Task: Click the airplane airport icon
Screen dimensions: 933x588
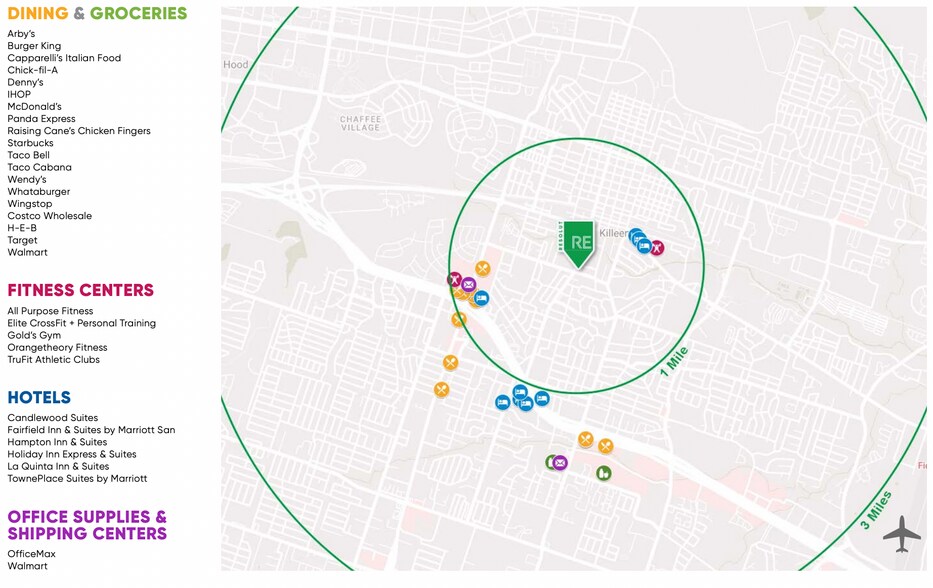Action: 901,533
